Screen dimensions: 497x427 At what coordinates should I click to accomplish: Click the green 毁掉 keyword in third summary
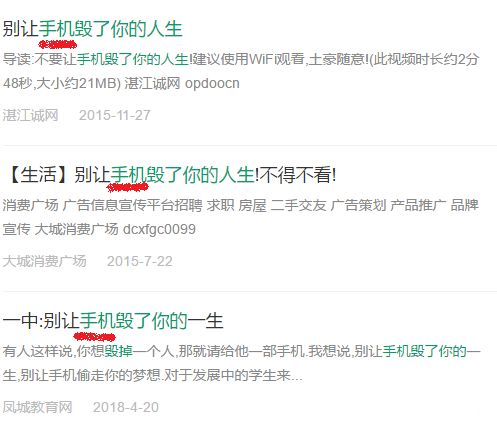(119, 351)
